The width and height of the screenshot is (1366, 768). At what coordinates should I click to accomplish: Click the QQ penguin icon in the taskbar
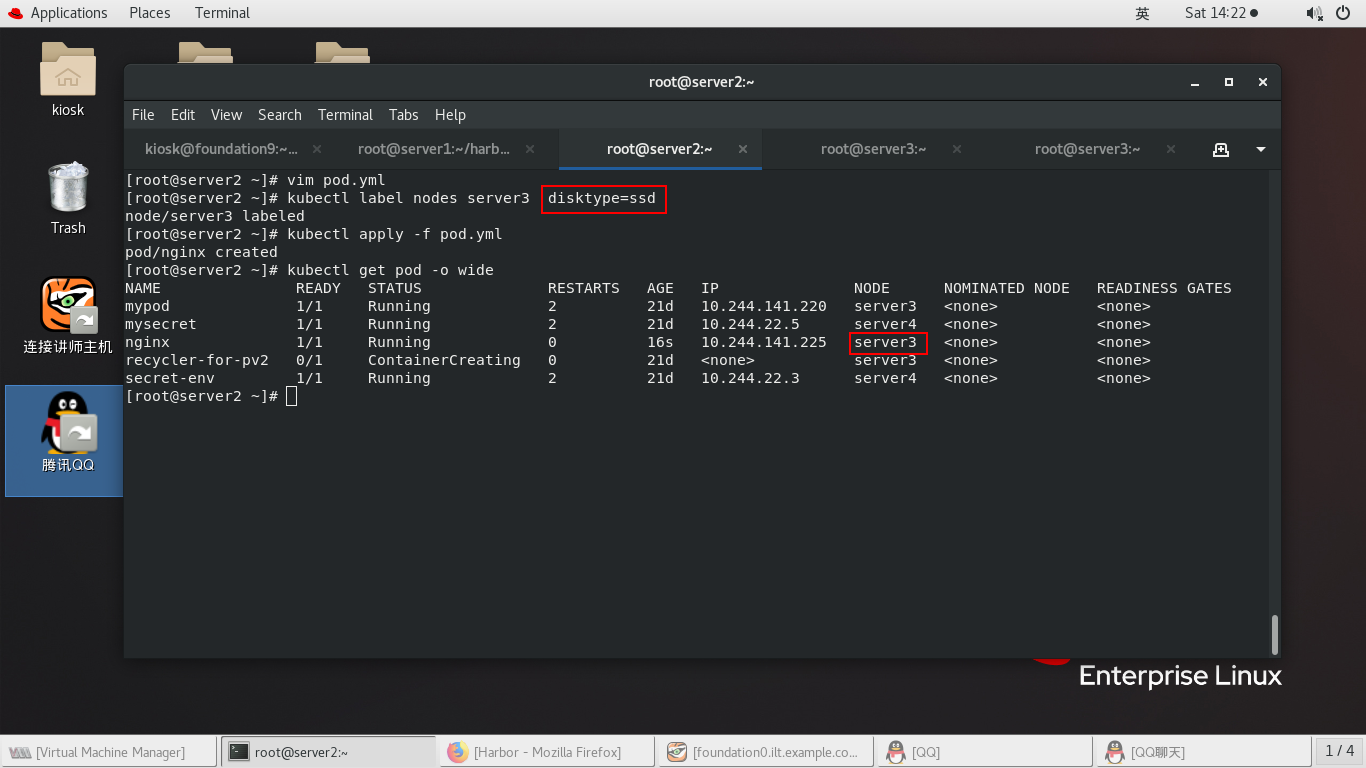pos(895,752)
